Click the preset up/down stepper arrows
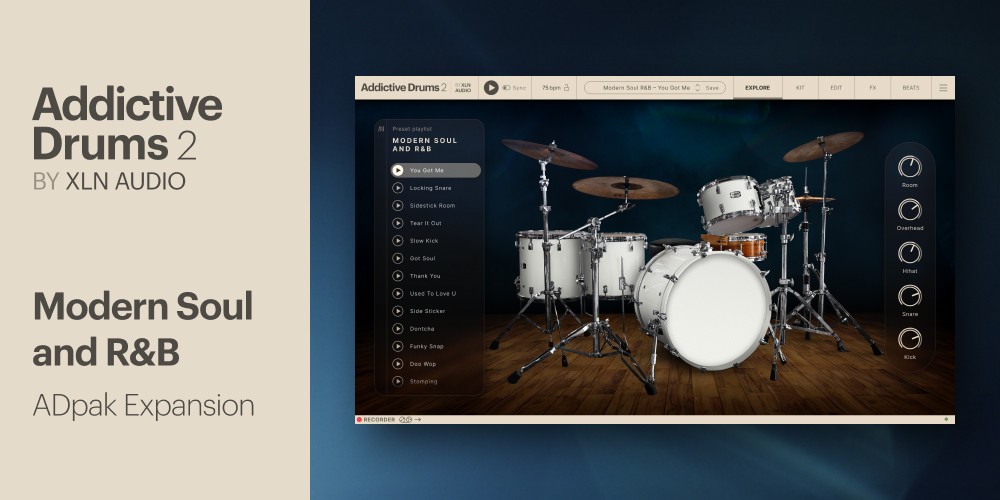 [x=697, y=88]
